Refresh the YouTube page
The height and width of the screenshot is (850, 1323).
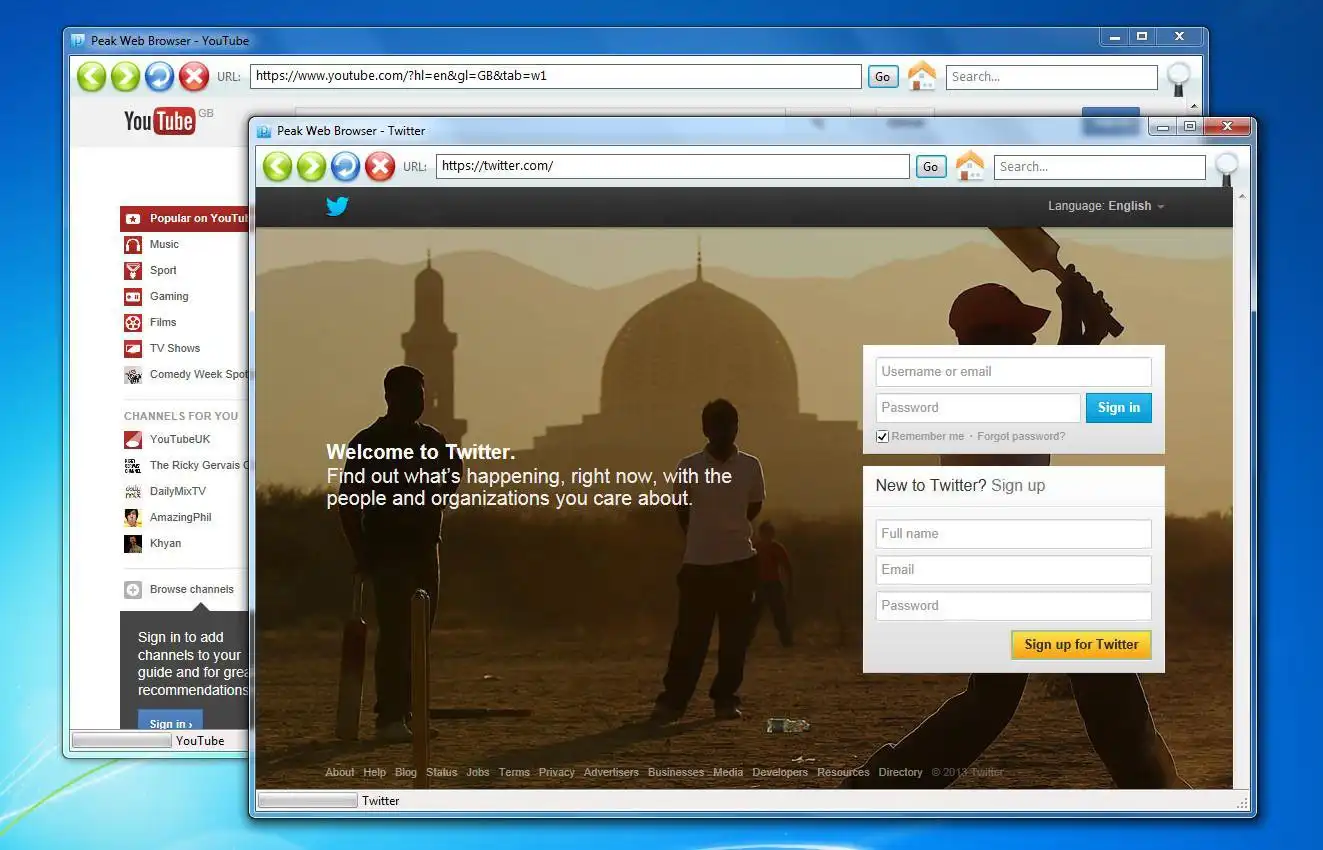[x=160, y=77]
